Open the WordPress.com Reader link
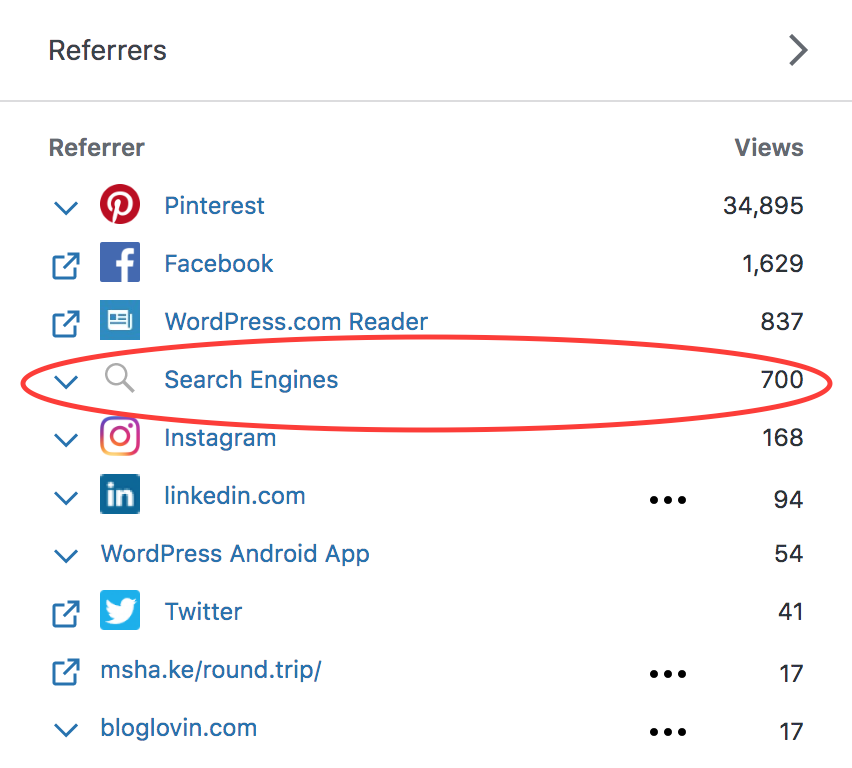The image size is (852, 768). click(296, 322)
